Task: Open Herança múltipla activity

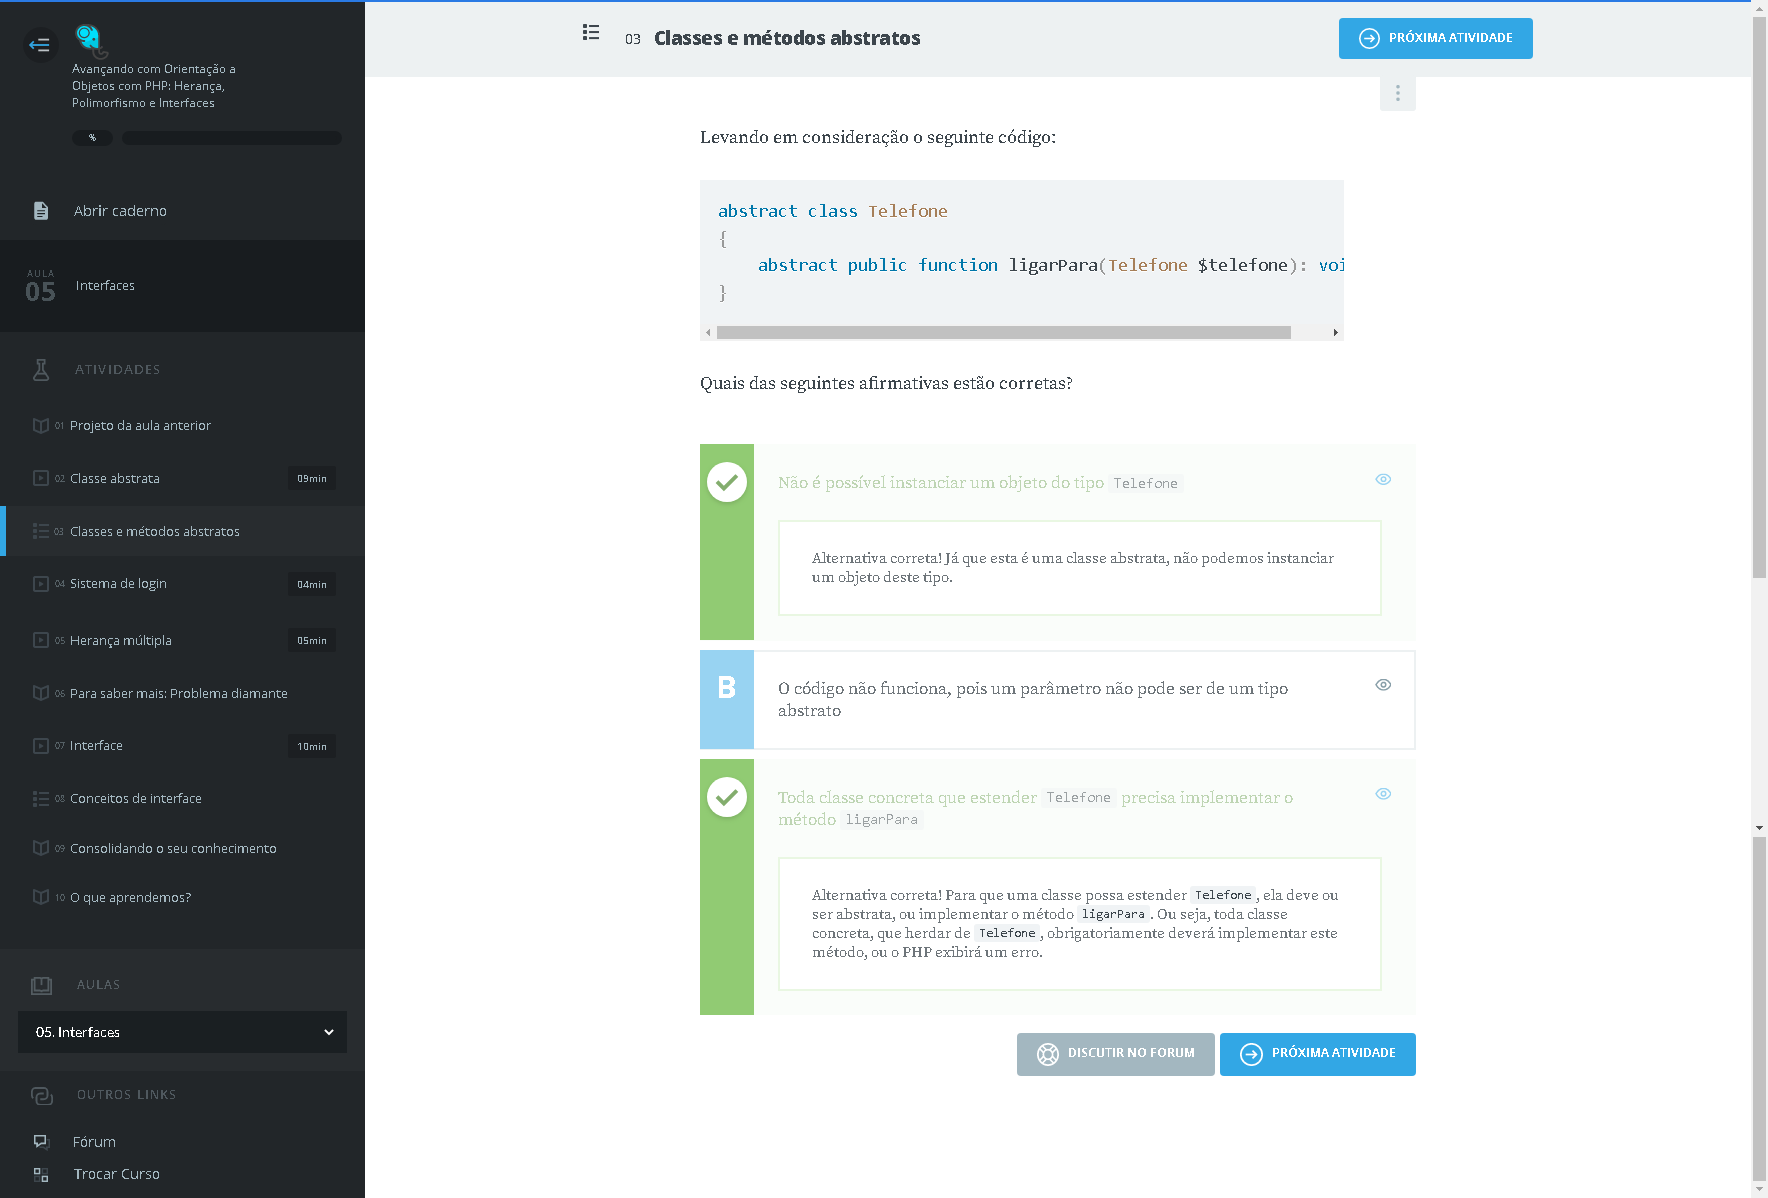Action: point(120,641)
